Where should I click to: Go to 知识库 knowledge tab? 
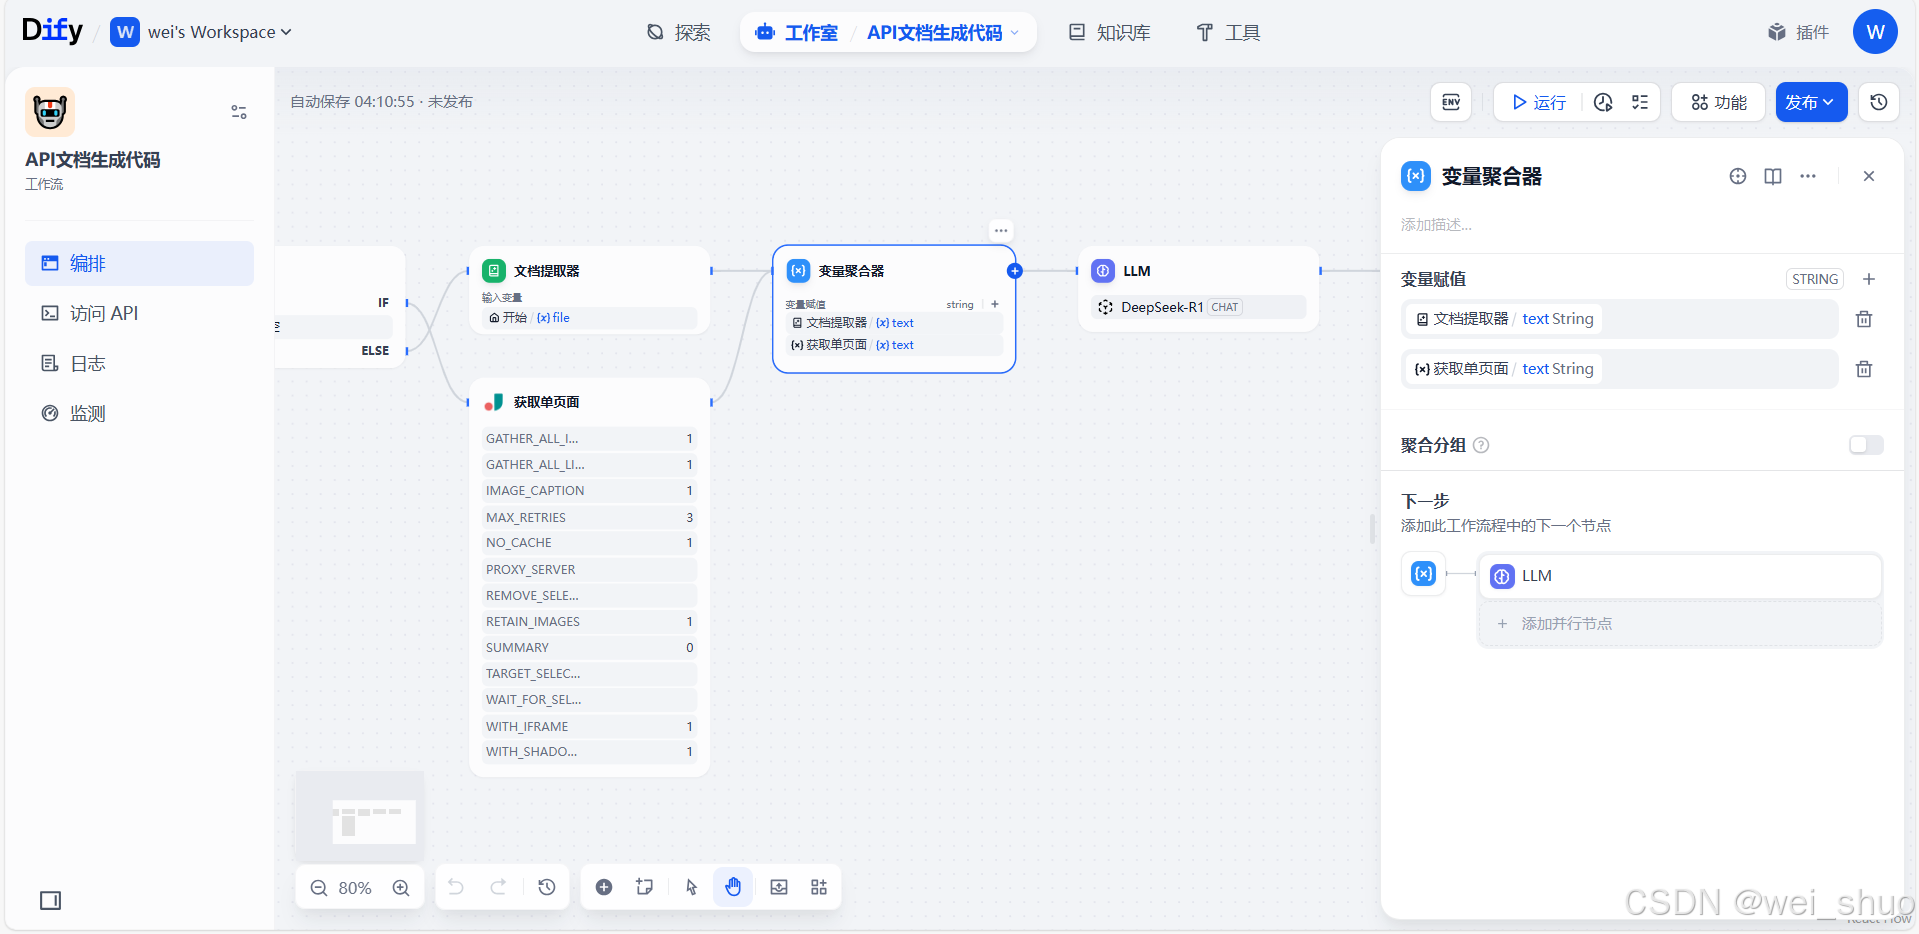coord(1110,33)
